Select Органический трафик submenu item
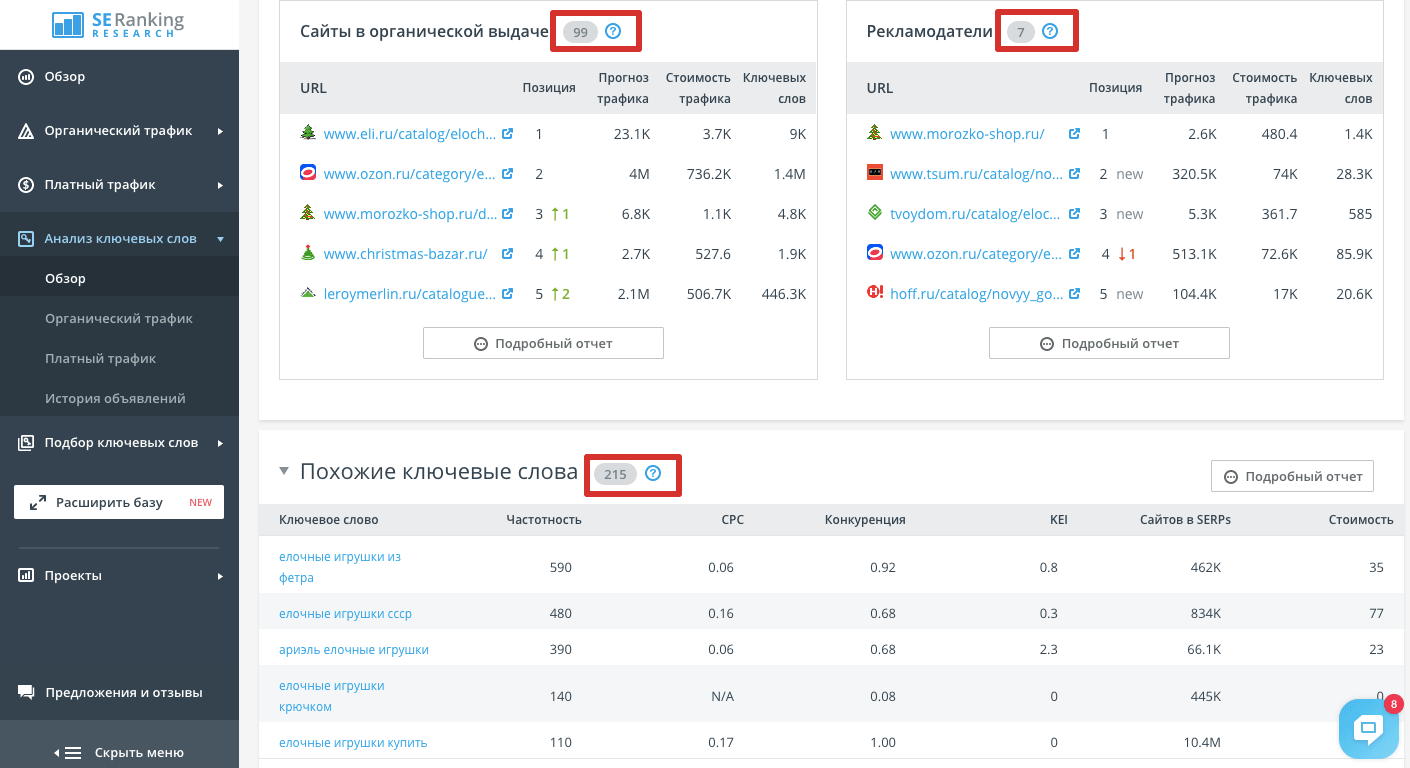This screenshot has height=768, width=1410. click(119, 318)
